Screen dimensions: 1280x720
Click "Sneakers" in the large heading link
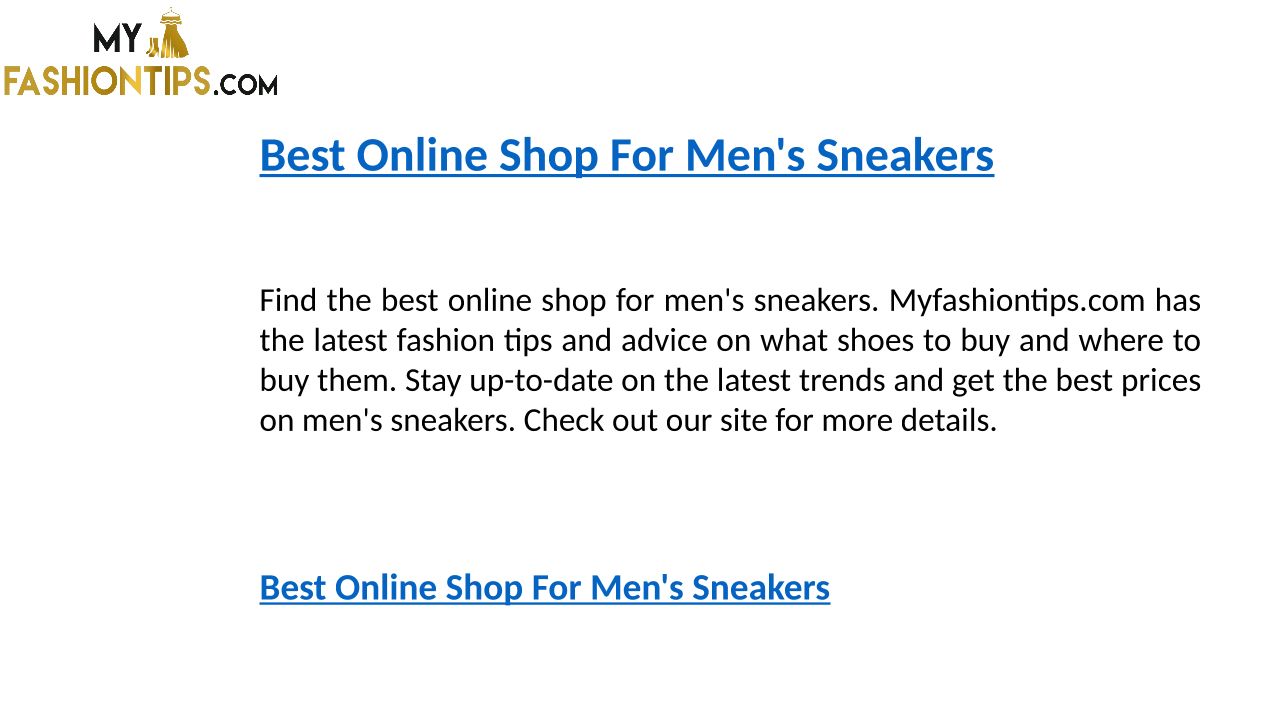(x=905, y=156)
